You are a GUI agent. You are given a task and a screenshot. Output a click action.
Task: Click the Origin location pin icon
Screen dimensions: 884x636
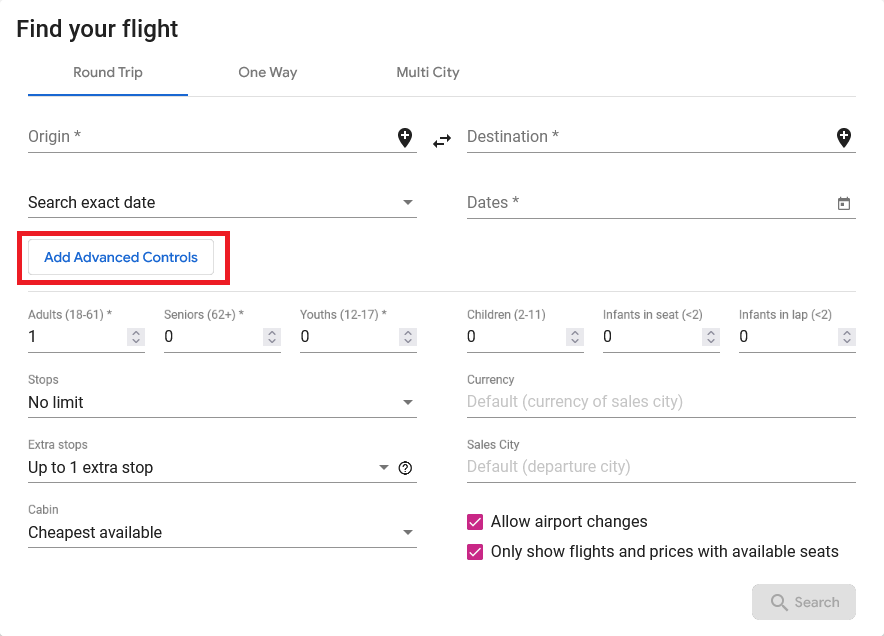pos(405,138)
